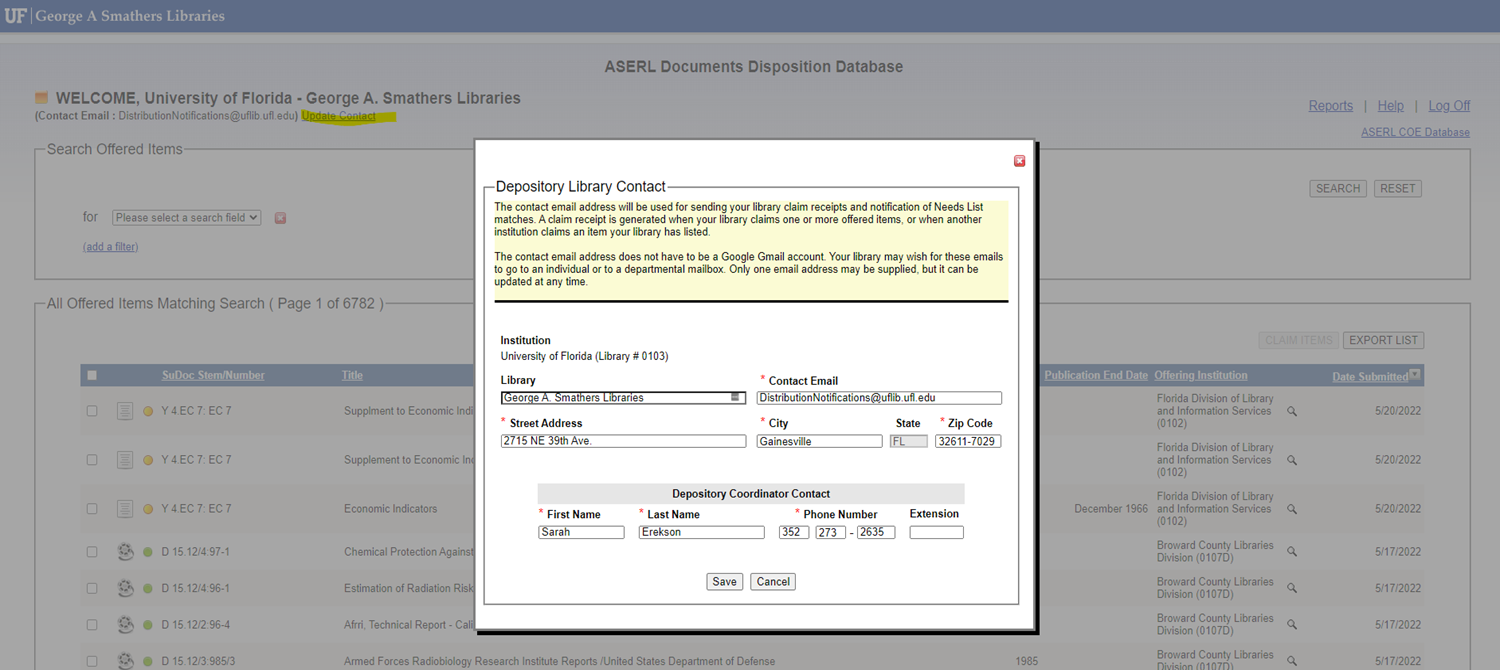Image resolution: width=1500 pixels, height=670 pixels.
Task: Cancel the depository contact dialog
Action: click(773, 582)
